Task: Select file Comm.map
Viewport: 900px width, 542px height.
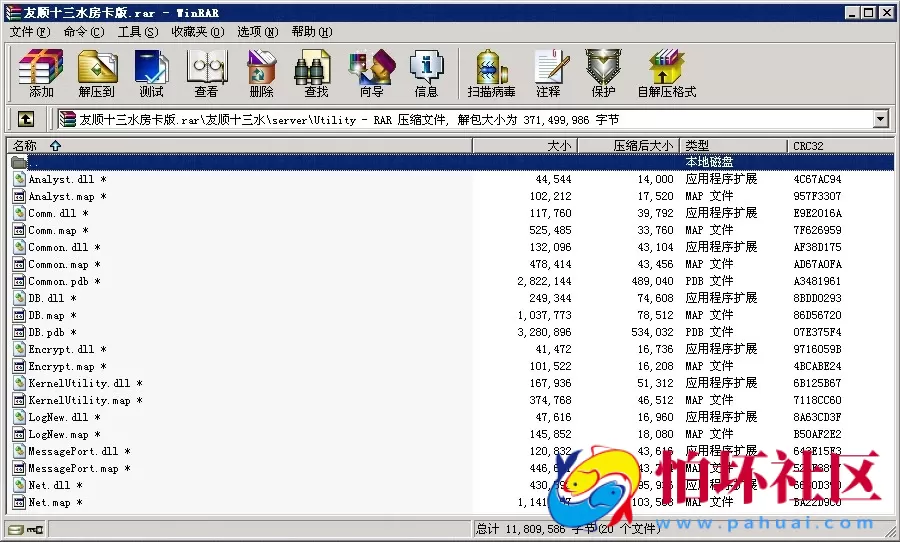Action: click(58, 230)
